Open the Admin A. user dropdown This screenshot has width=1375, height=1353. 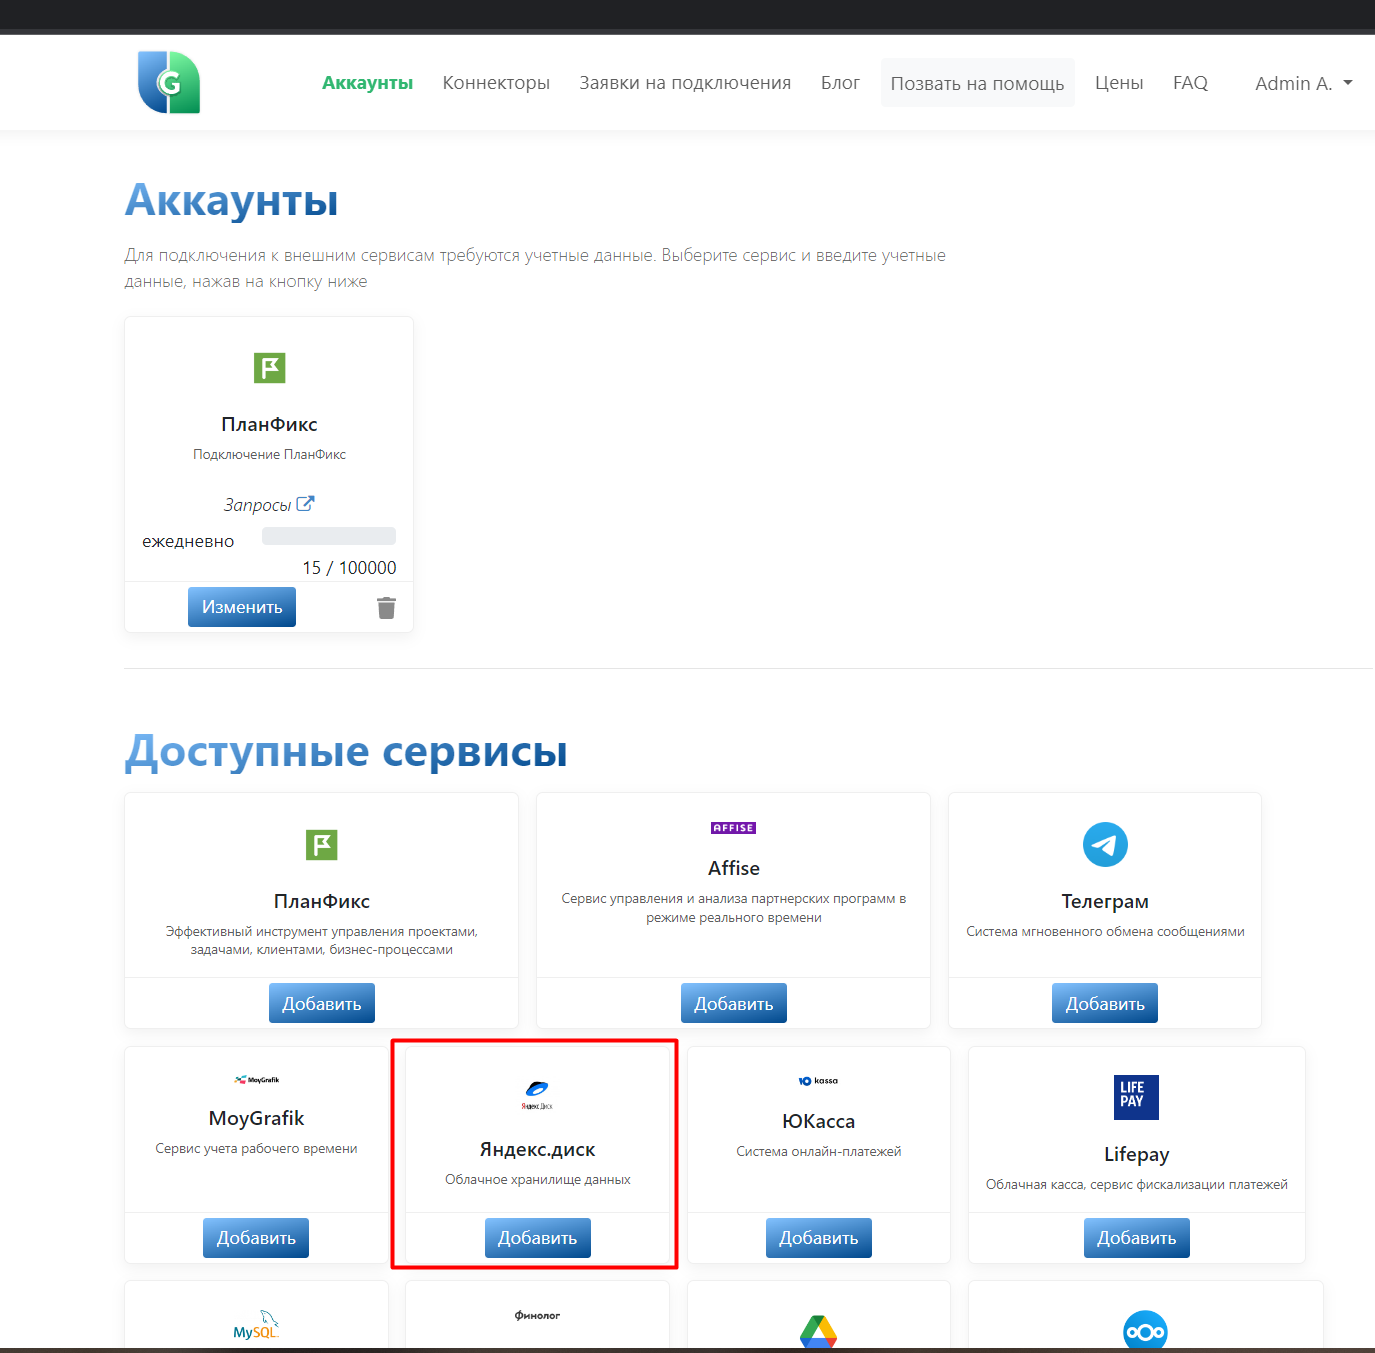[x=1303, y=83]
